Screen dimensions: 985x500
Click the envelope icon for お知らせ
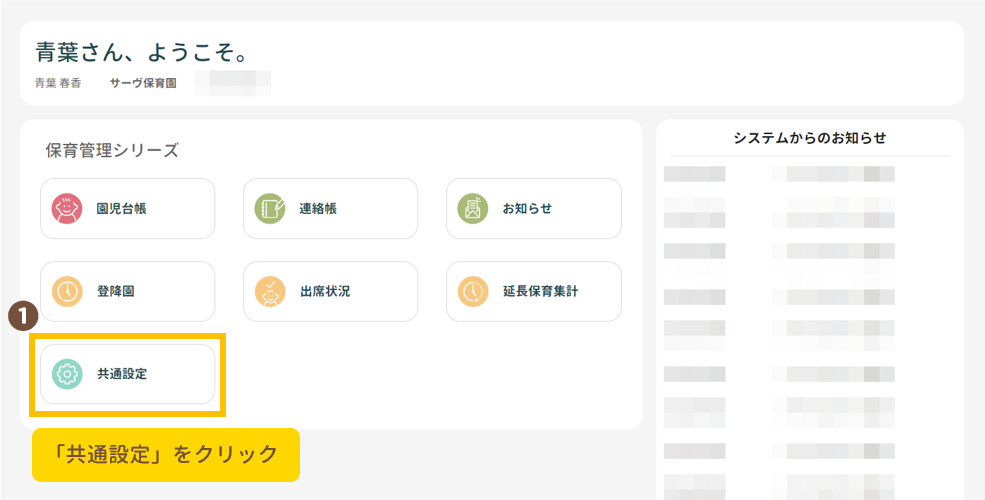472,209
